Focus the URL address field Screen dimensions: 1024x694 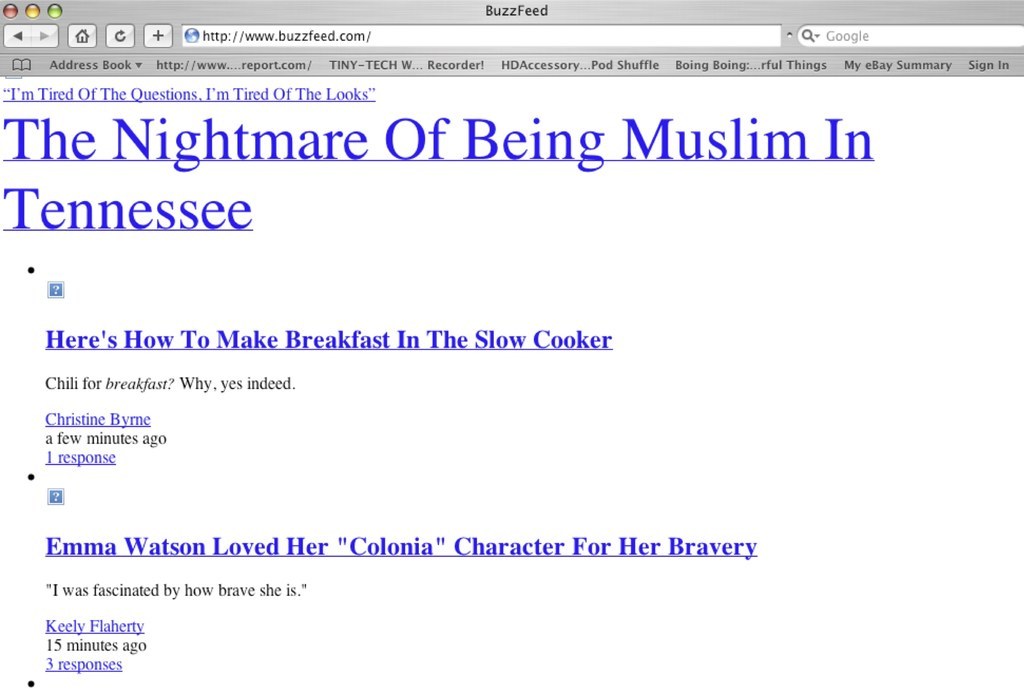[x=481, y=36]
